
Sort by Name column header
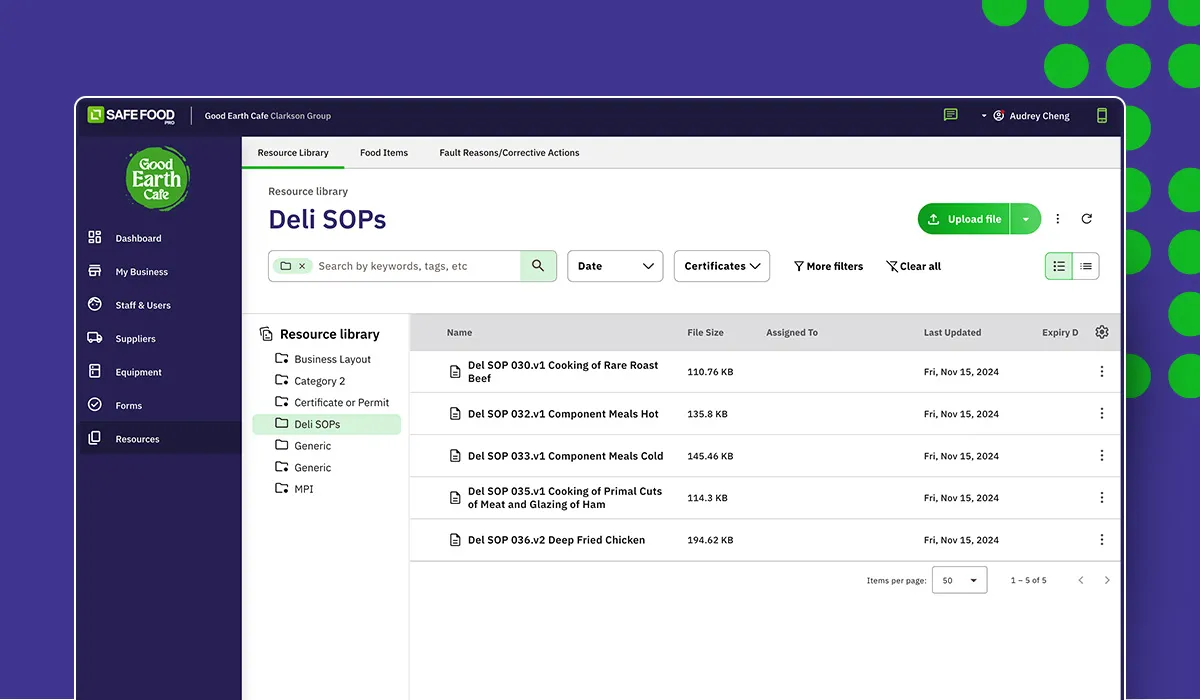point(459,332)
